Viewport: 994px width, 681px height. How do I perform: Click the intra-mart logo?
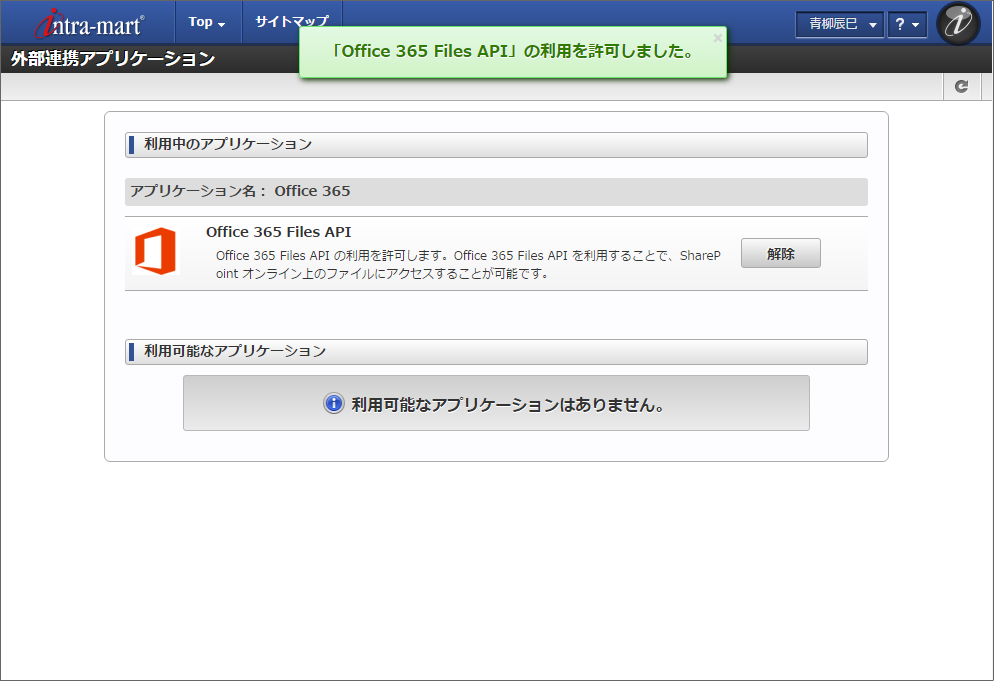coord(89,24)
